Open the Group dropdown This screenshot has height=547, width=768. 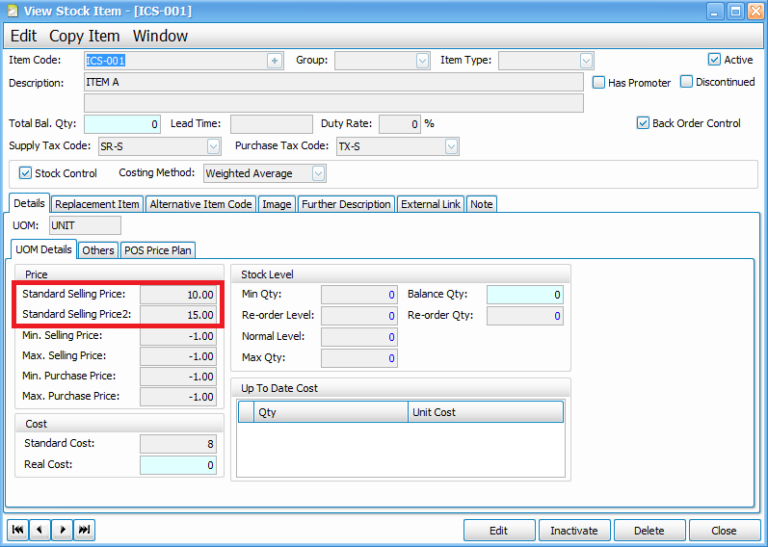tap(422, 61)
